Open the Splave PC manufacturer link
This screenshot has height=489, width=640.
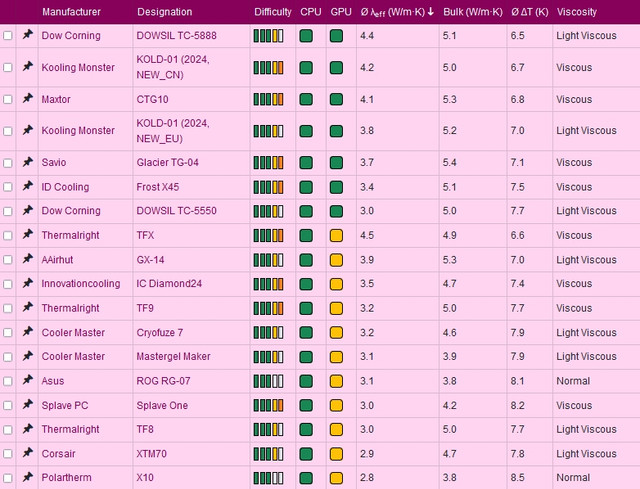[65, 405]
